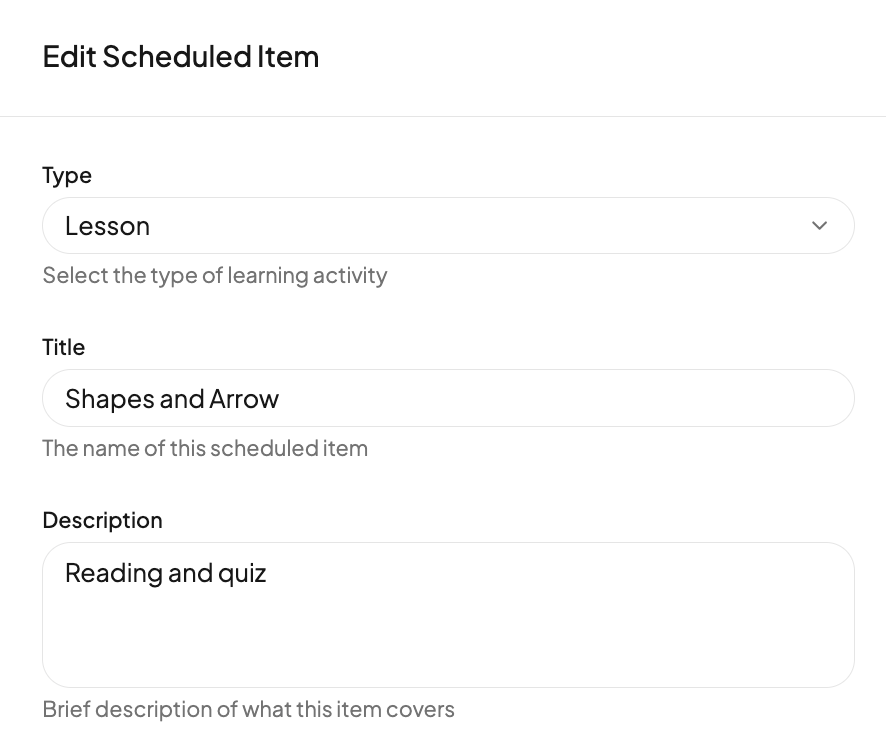Image resolution: width=886 pixels, height=742 pixels.
Task: Click the 'Type' field label
Action: pos(67,175)
